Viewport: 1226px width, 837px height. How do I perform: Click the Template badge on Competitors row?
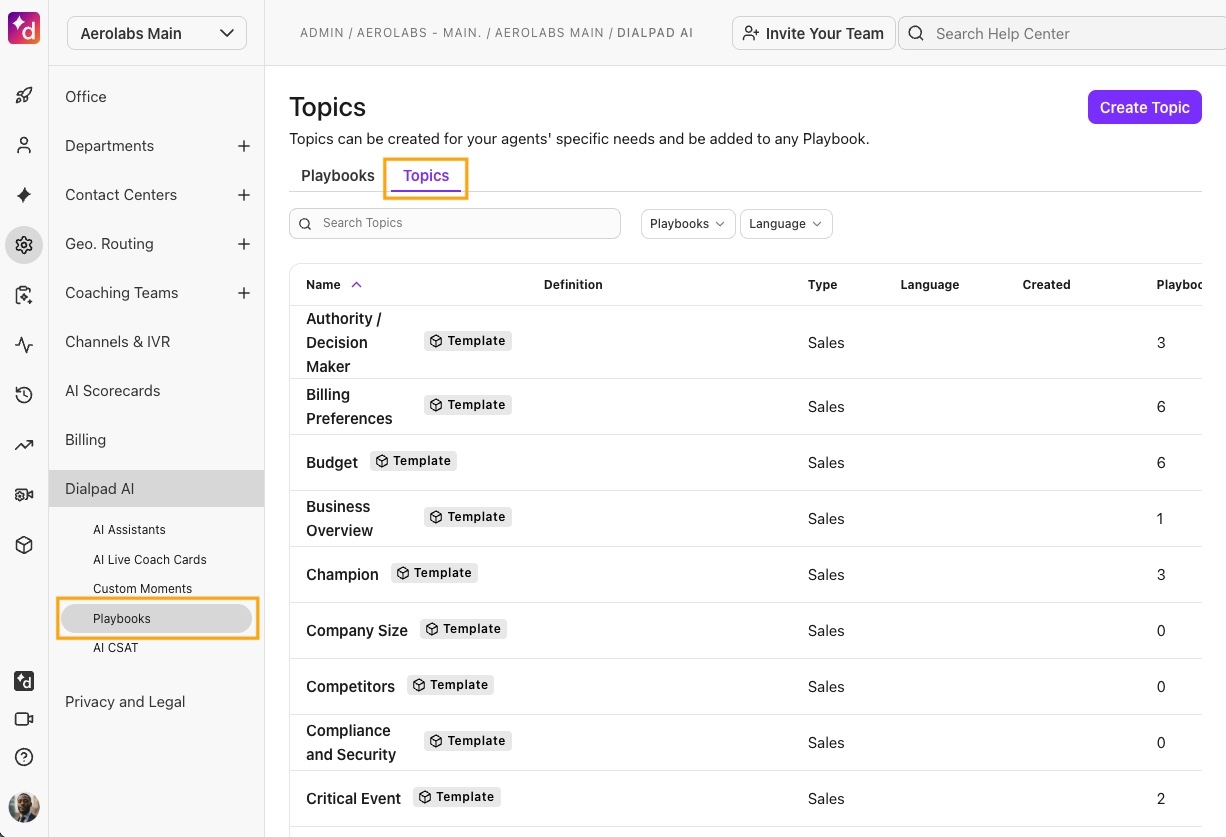[x=450, y=685]
